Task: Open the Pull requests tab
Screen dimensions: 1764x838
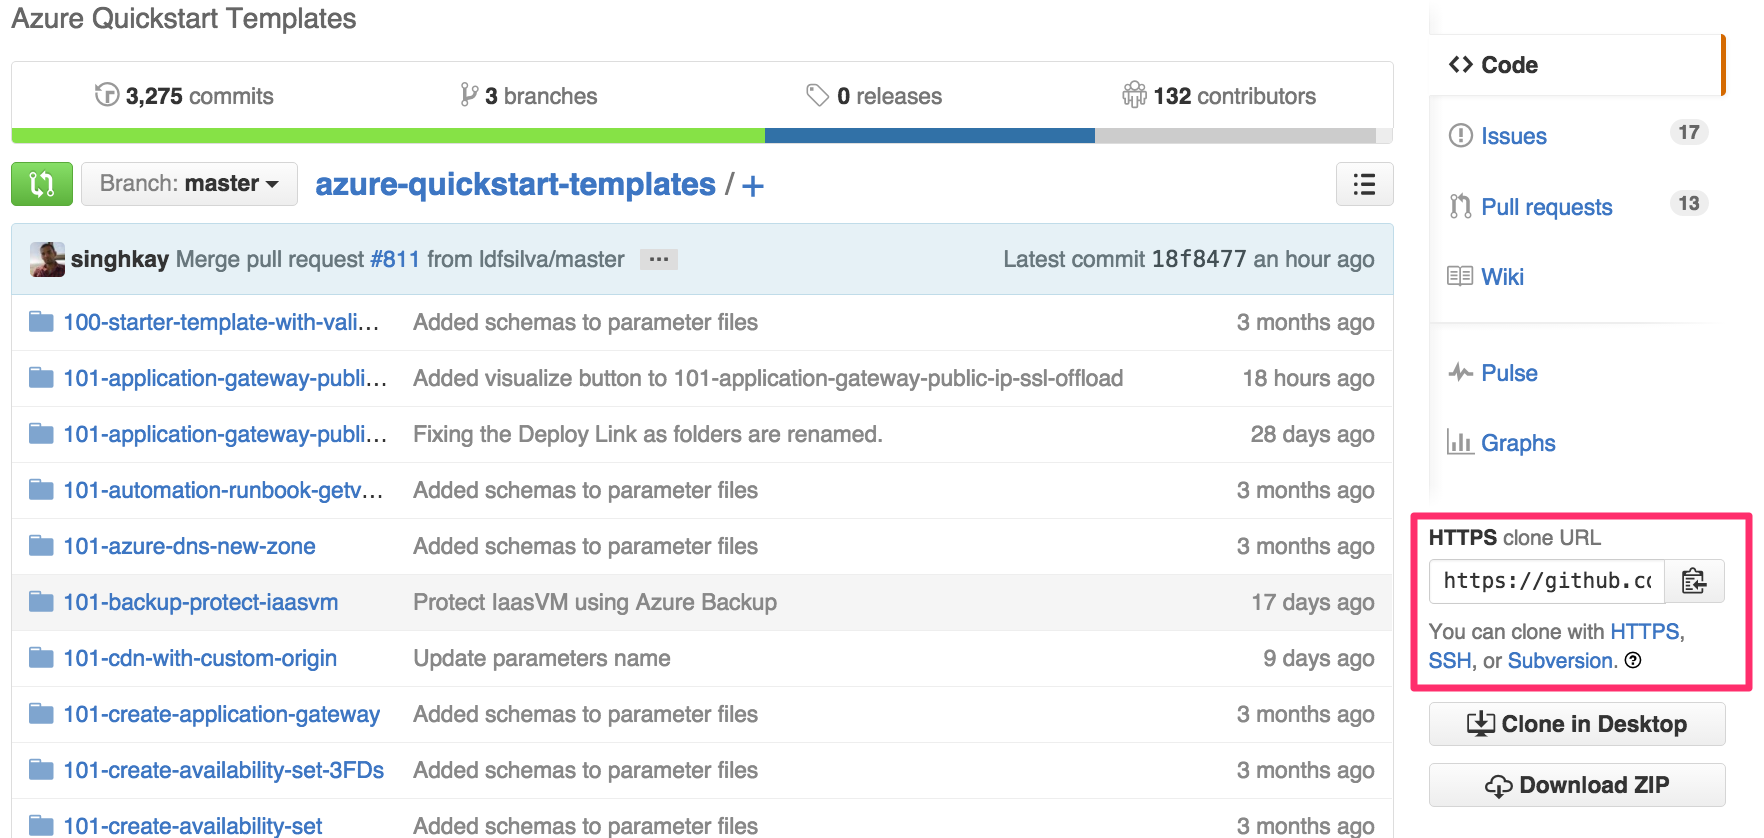Action: tap(1546, 207)
